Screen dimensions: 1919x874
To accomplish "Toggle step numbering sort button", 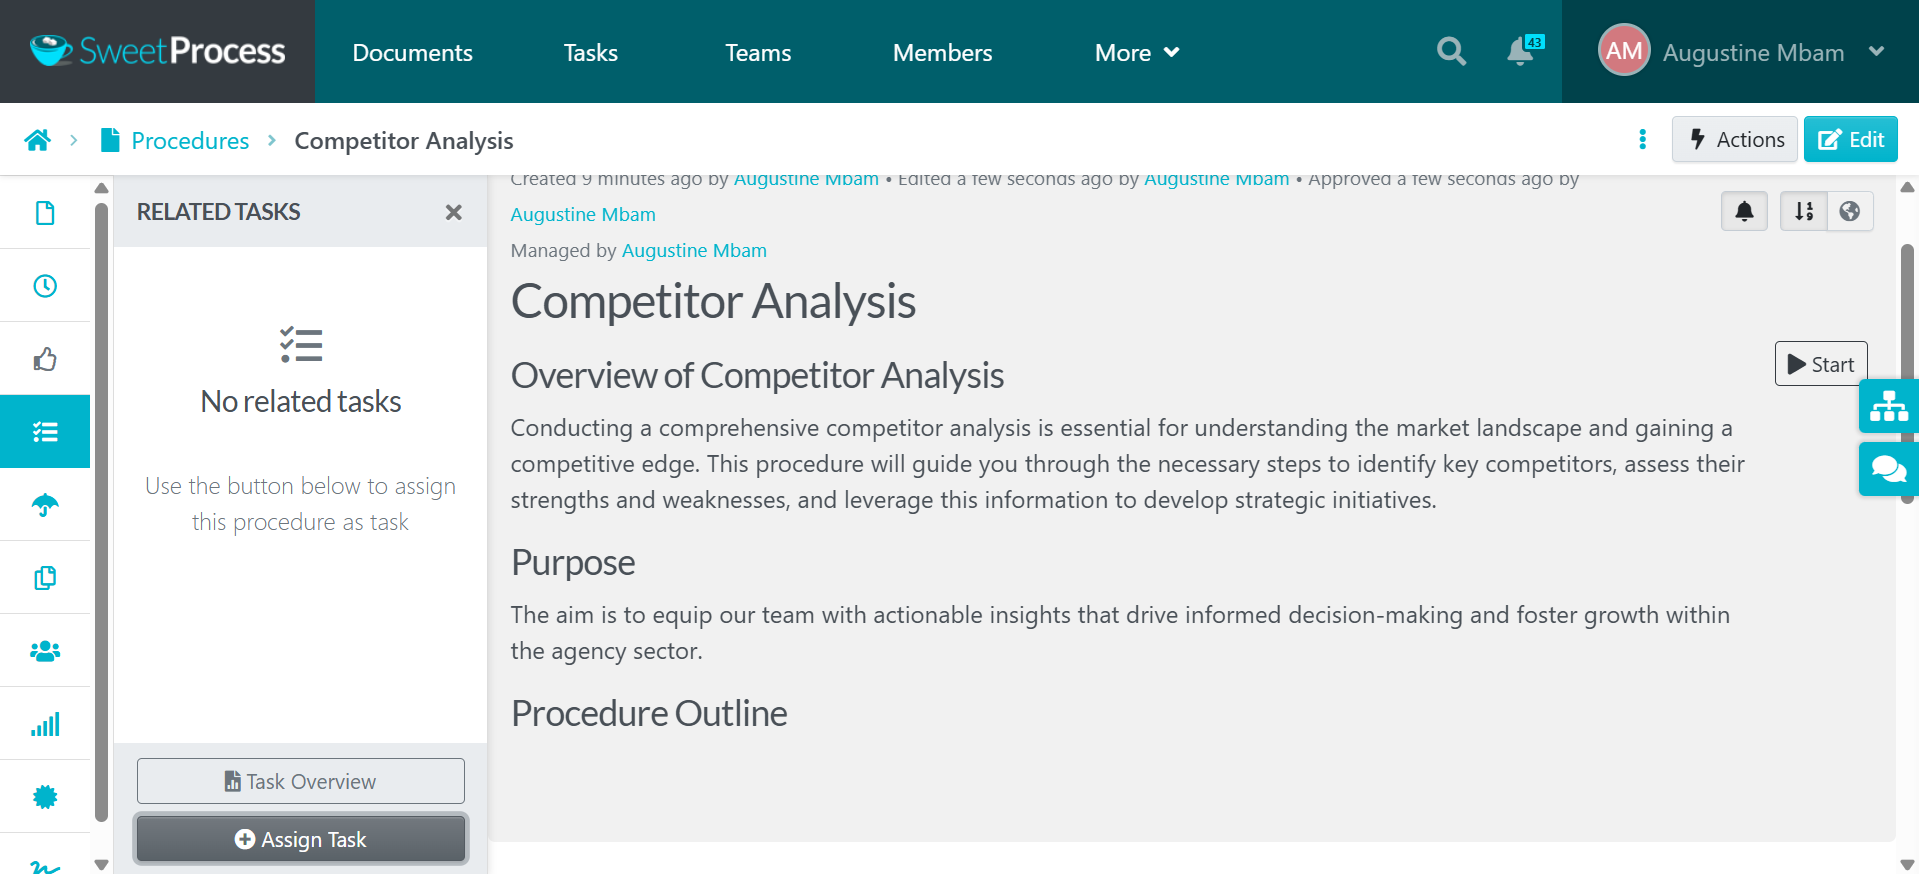I will point(1803,211).
